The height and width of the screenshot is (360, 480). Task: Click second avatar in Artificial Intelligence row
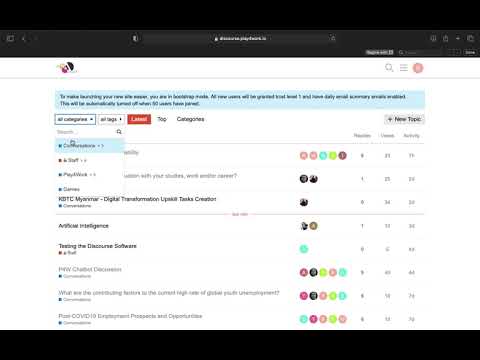click(x=313, y=226)
